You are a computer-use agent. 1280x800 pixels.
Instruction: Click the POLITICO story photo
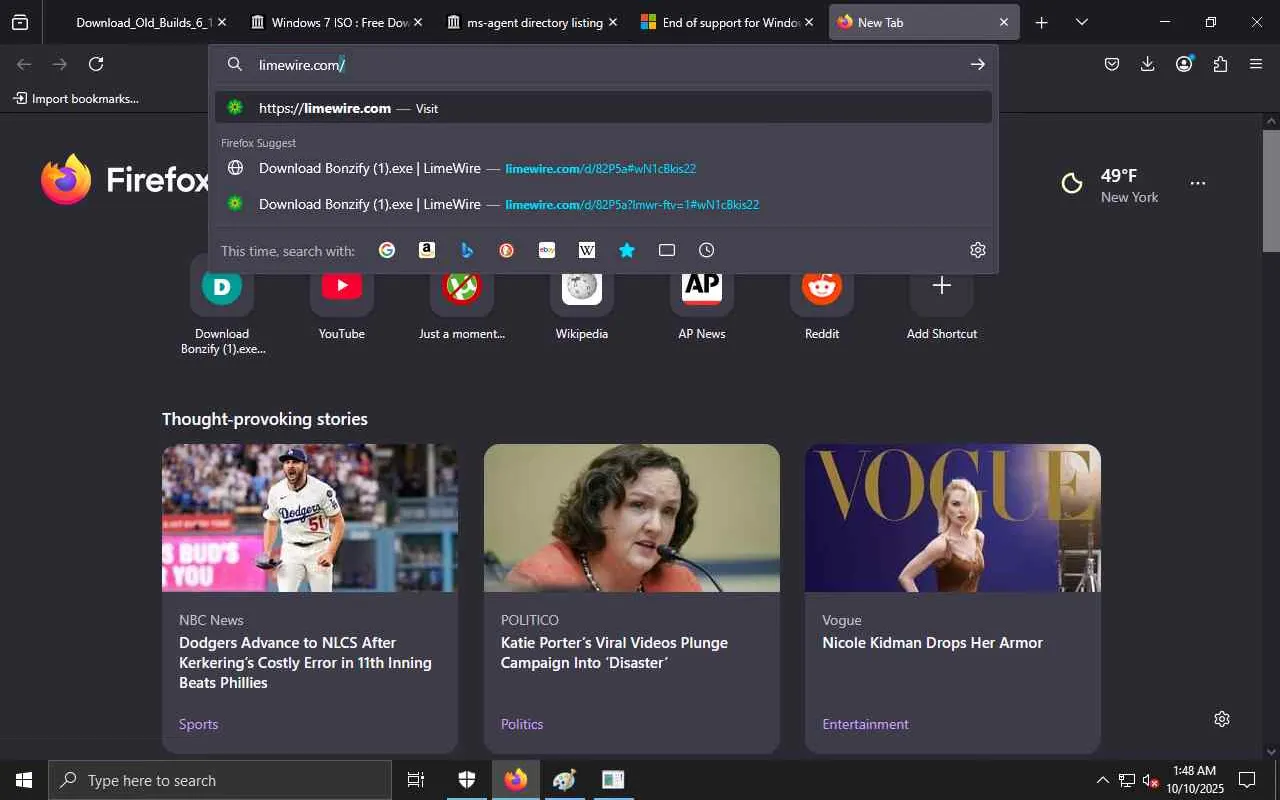[x=632, y=518]
